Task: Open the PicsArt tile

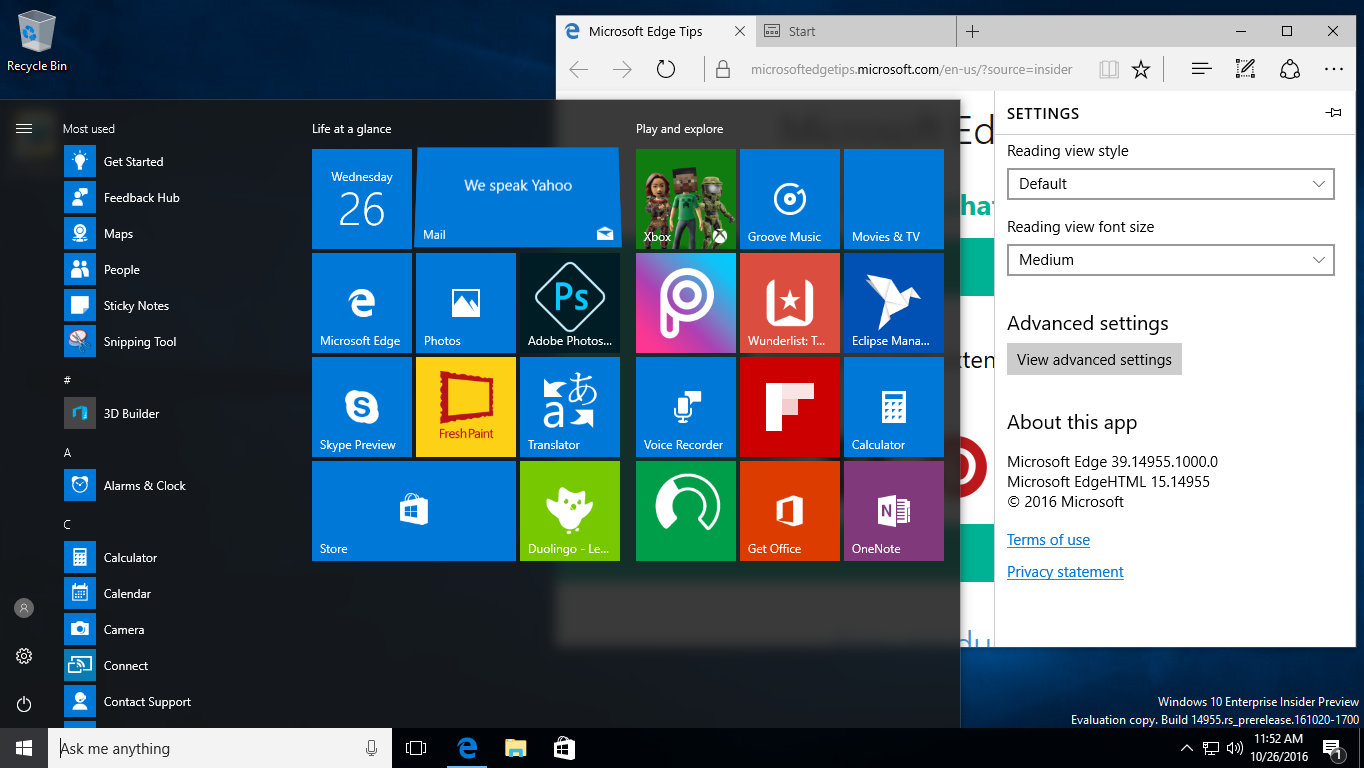Action: click(686, 303)
